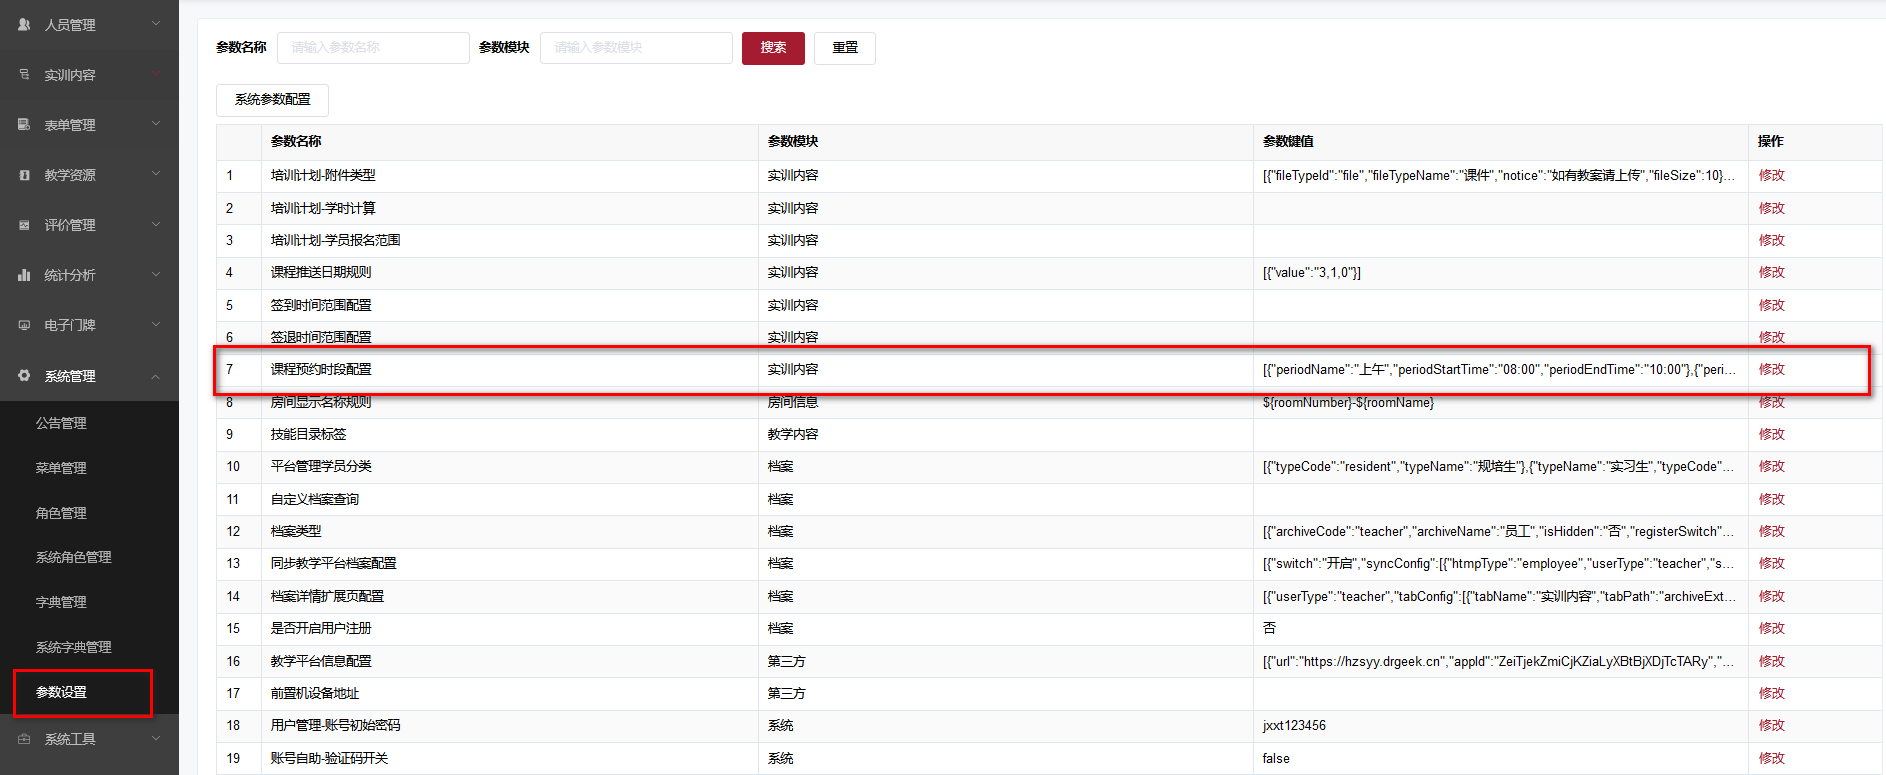Expand the 系统工具 menu chevron
1886x775 pixels.
[156, 738]
